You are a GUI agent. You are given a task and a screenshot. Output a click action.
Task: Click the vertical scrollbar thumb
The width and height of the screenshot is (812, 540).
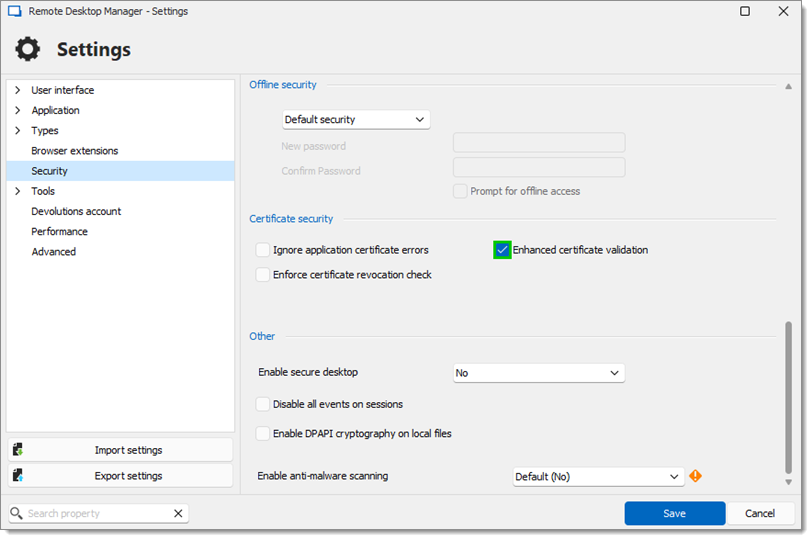[788, 398]
